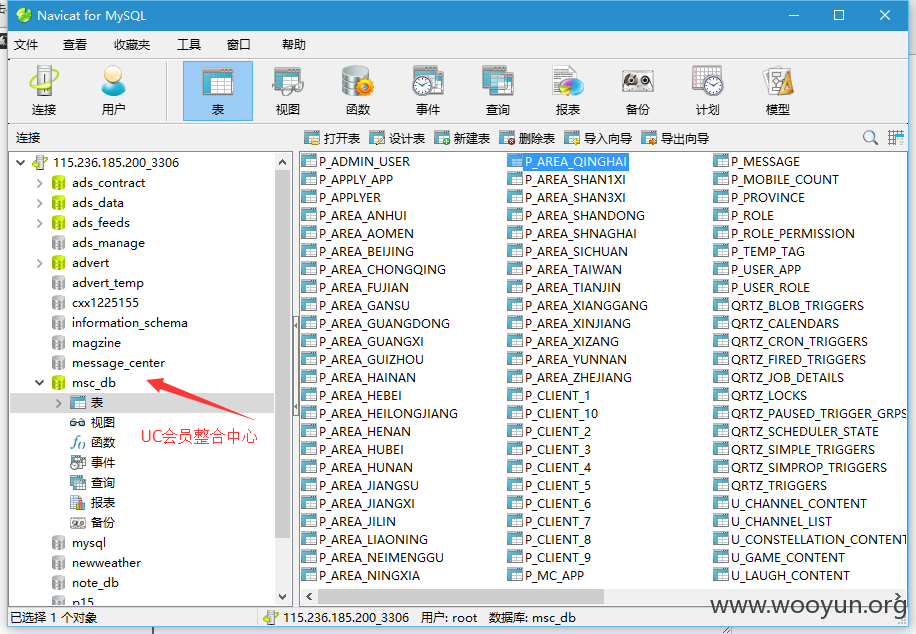Image resolution: width=916 pixels, height=634 pixels.
Task: Select table P_MESSAGE
Action: coord(757,161)
